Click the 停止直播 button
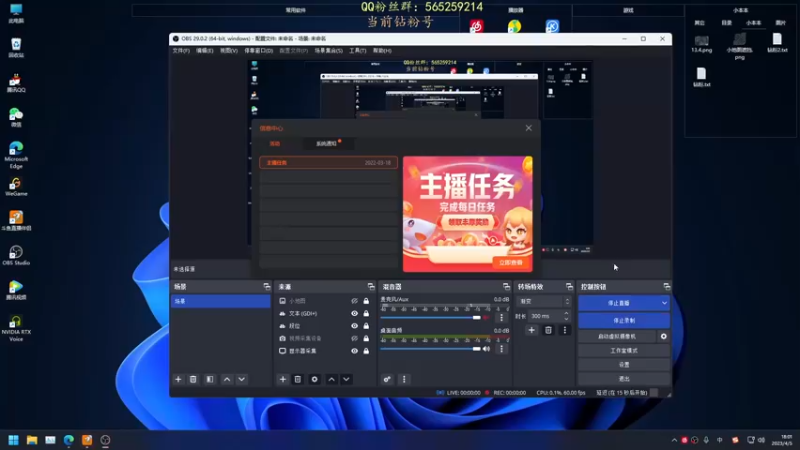Screen dimensions: 800x450 [x=619, y=303]
